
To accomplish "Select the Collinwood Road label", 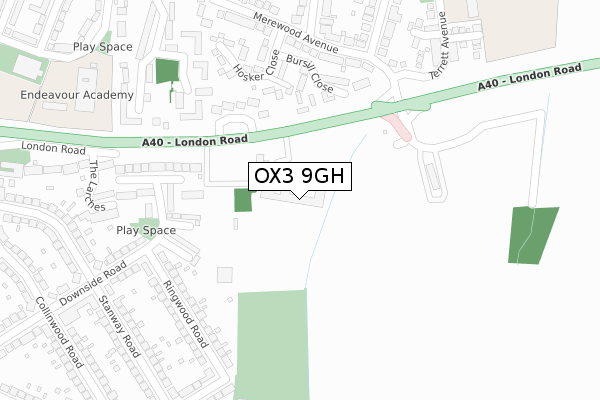I will point(59,332).
